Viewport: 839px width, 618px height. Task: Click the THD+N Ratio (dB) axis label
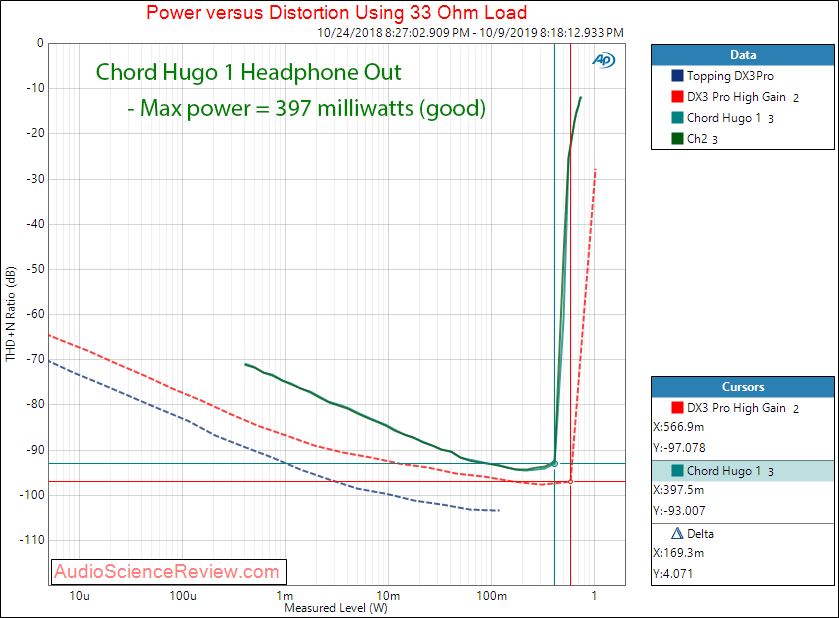pyautogui.click(x=11, y=314)
